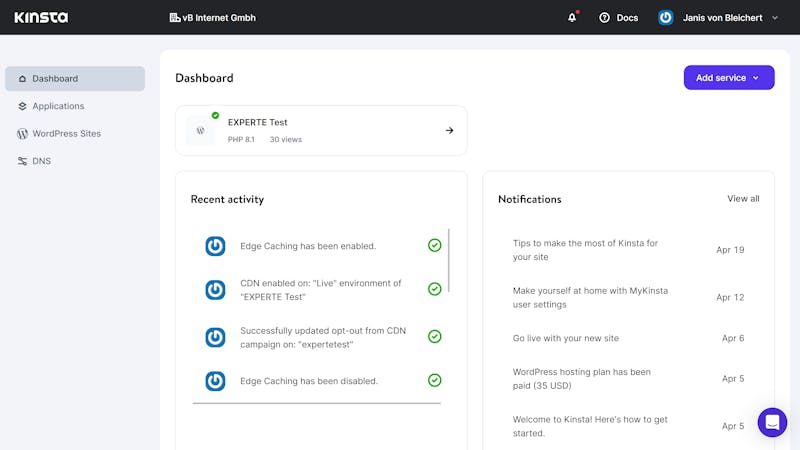Click avatar beside CDN enabled activity
Image resolution: width=800 pixels, height=450 pixels.
pyautogui.click(x=215, y=290)
